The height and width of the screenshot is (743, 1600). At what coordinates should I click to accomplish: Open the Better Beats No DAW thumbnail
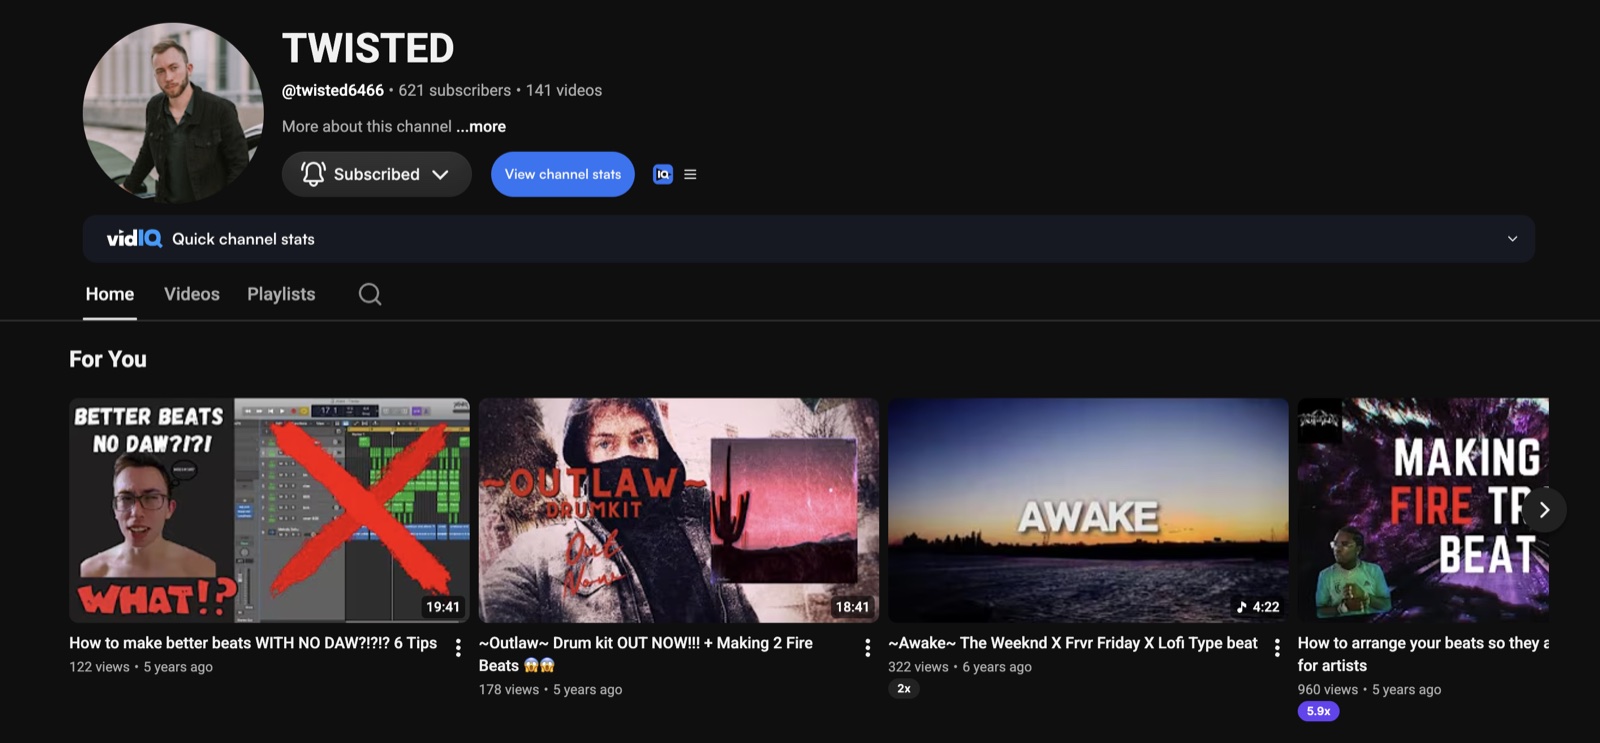tap(269, 510)
